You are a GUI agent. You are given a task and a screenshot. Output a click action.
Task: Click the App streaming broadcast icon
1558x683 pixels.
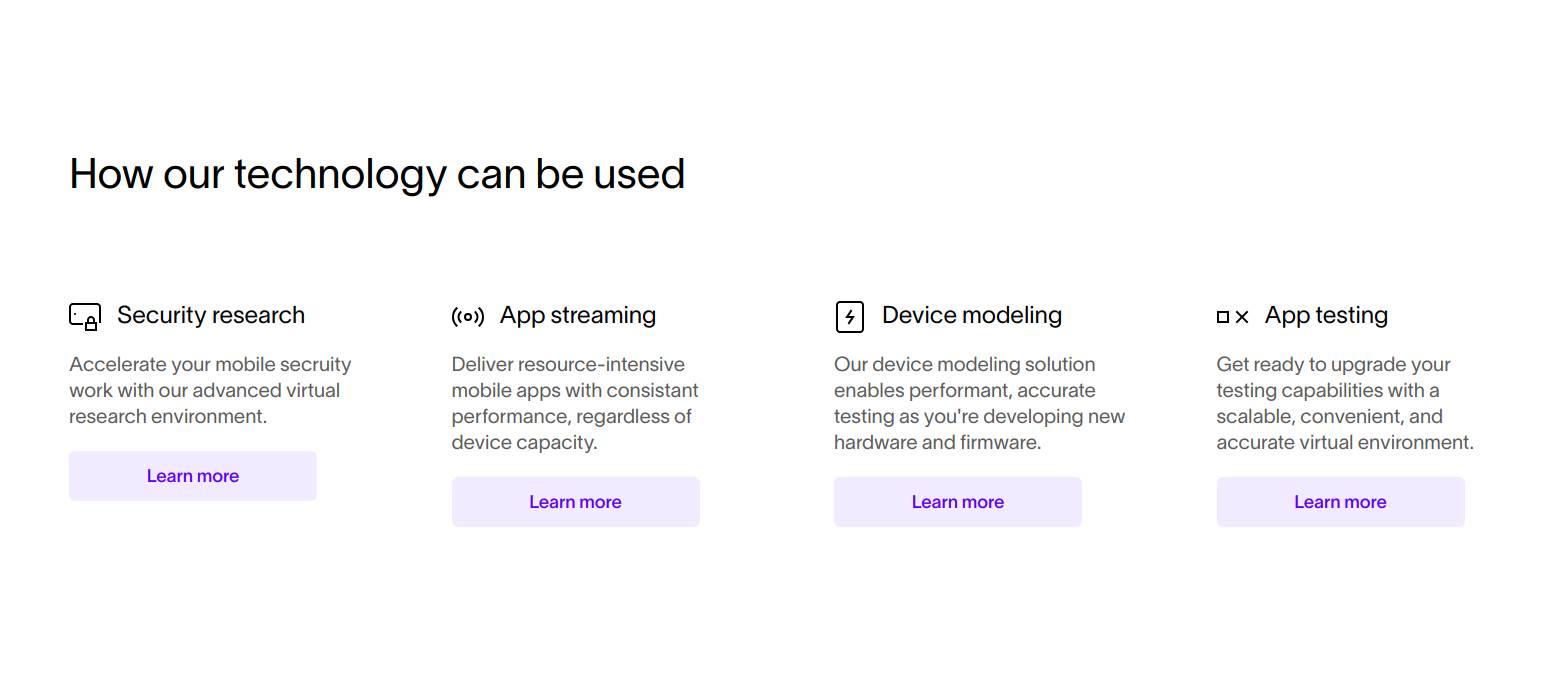pos(468,317)
